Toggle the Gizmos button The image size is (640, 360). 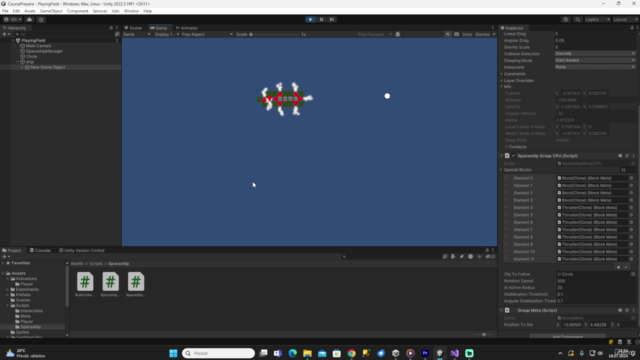tap(482, 34)
